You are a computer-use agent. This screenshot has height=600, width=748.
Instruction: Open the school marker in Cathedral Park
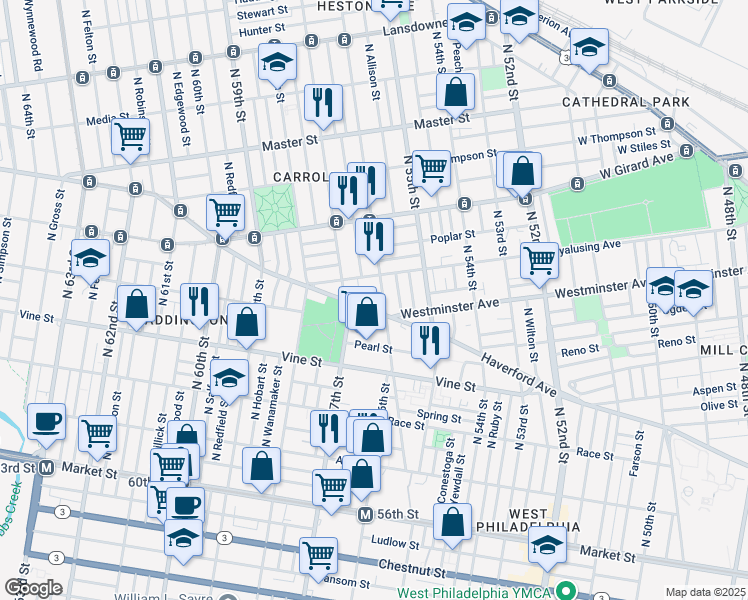(590, 47)
